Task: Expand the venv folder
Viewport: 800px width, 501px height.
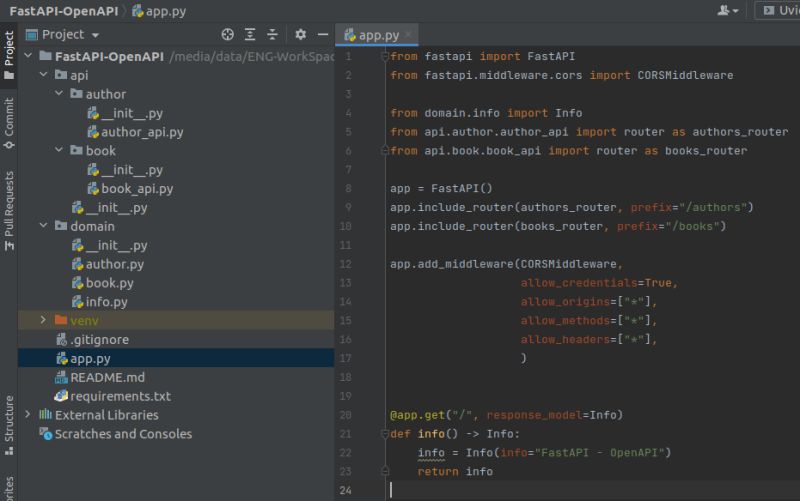Action: pos(44,320)
